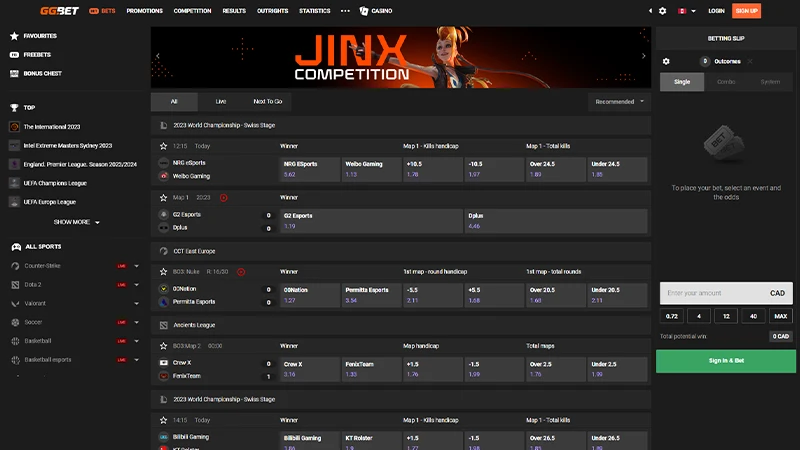The width and height of the screenshot is (800, 450).
Task: Open the GGBET logo home link
Action: [x=59, y=11]
